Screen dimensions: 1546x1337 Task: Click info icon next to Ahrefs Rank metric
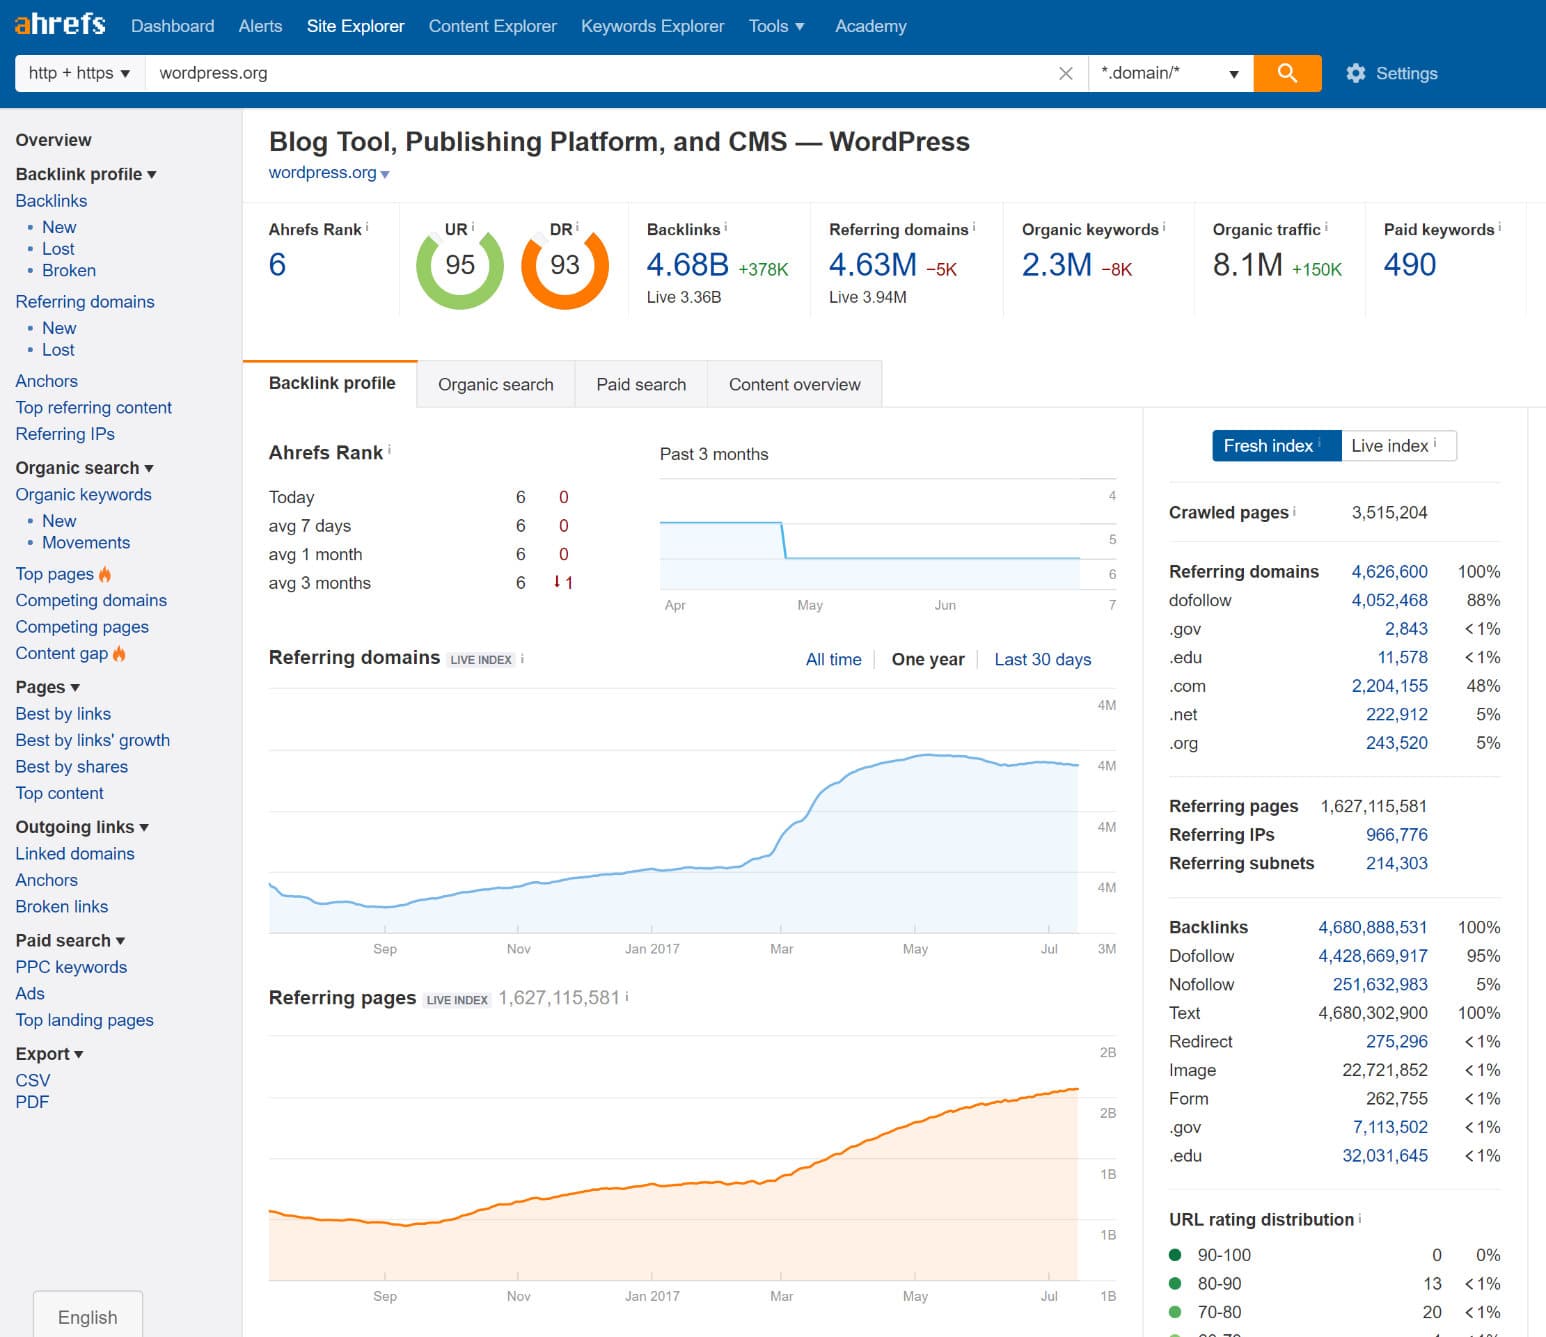pyautogui.click(x=367, y=227)
